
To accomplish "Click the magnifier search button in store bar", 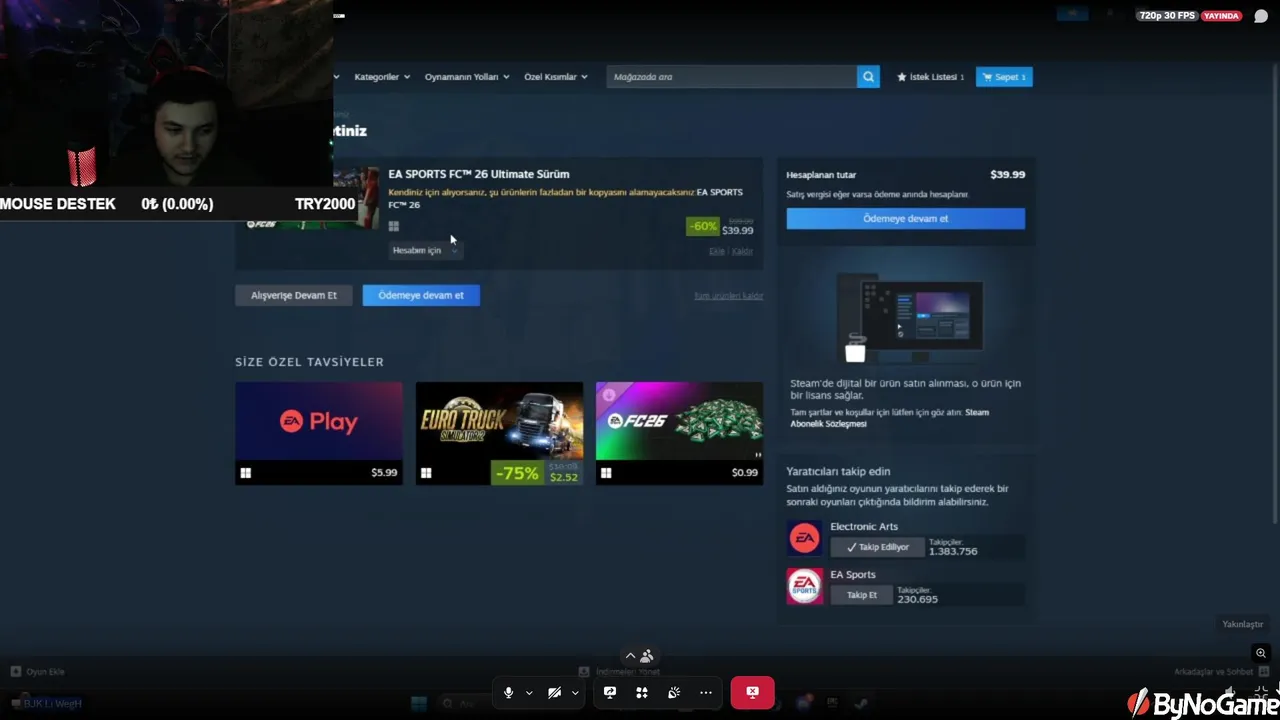I will [868, 77].
